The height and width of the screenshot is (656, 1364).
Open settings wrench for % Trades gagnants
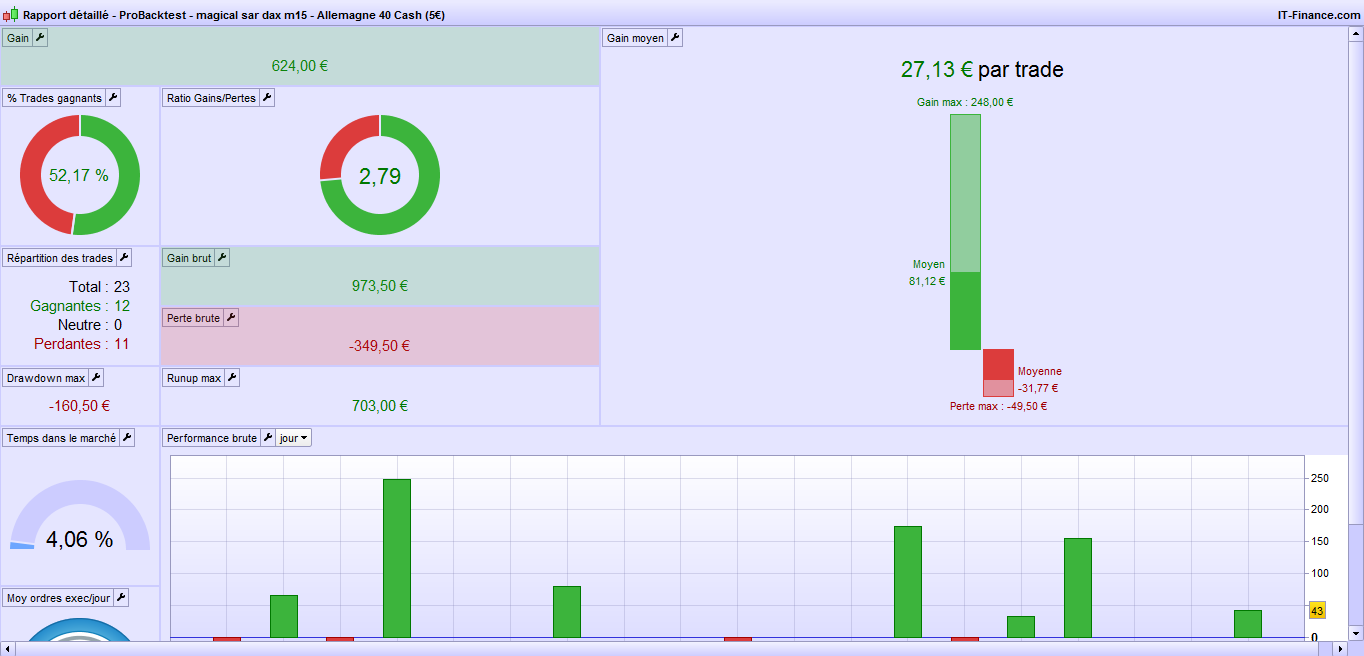pos(113,98)
